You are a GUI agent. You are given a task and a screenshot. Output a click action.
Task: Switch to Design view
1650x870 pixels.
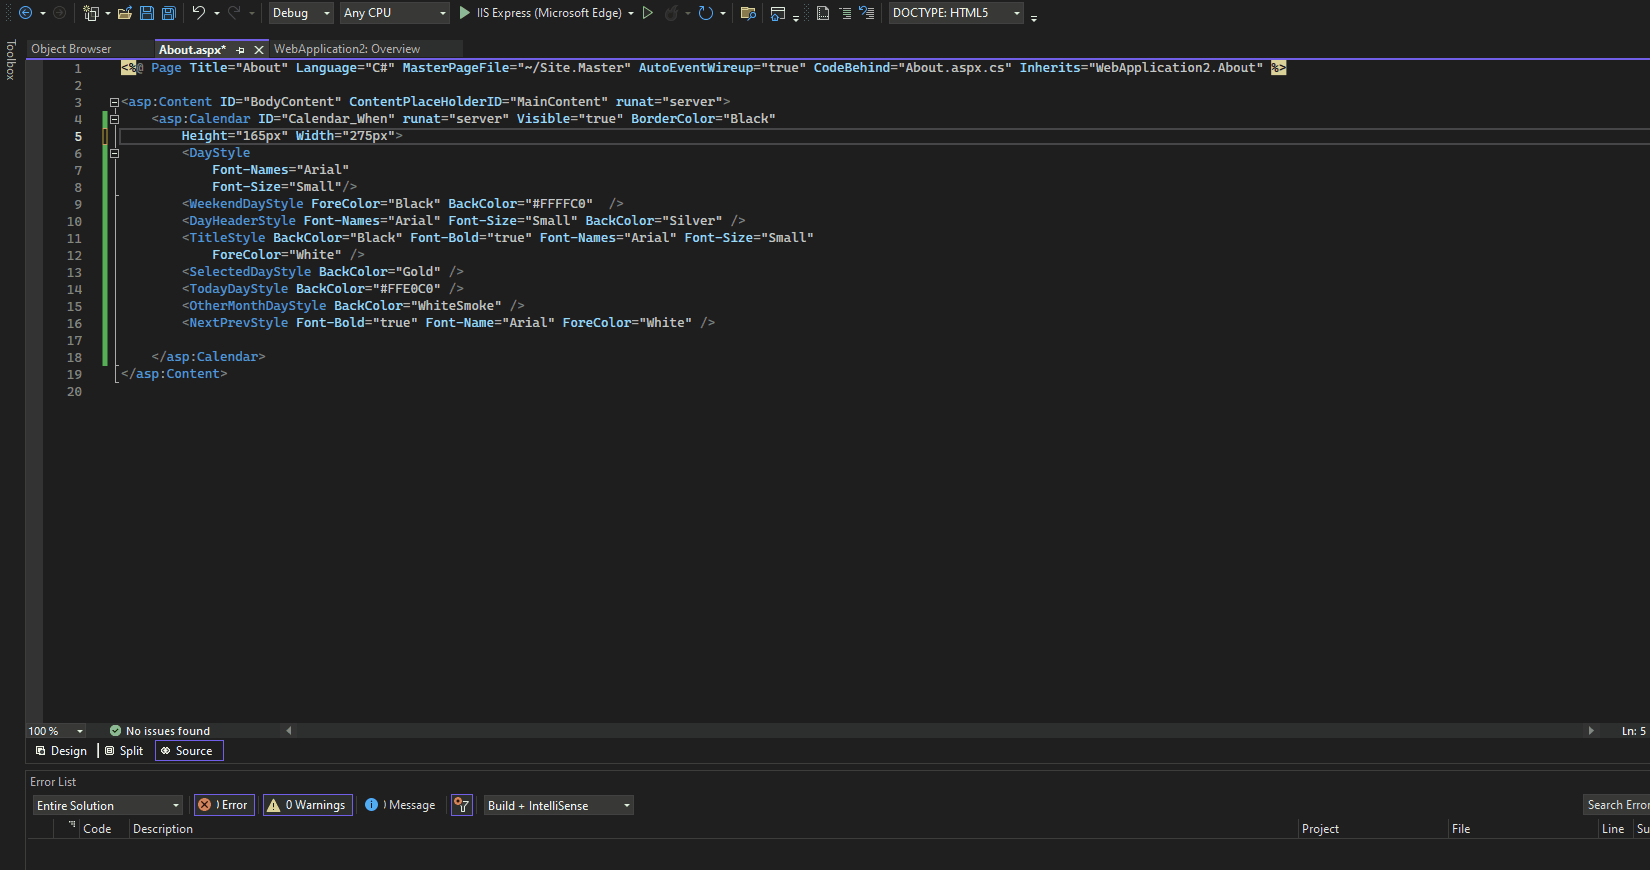[61, 751]
